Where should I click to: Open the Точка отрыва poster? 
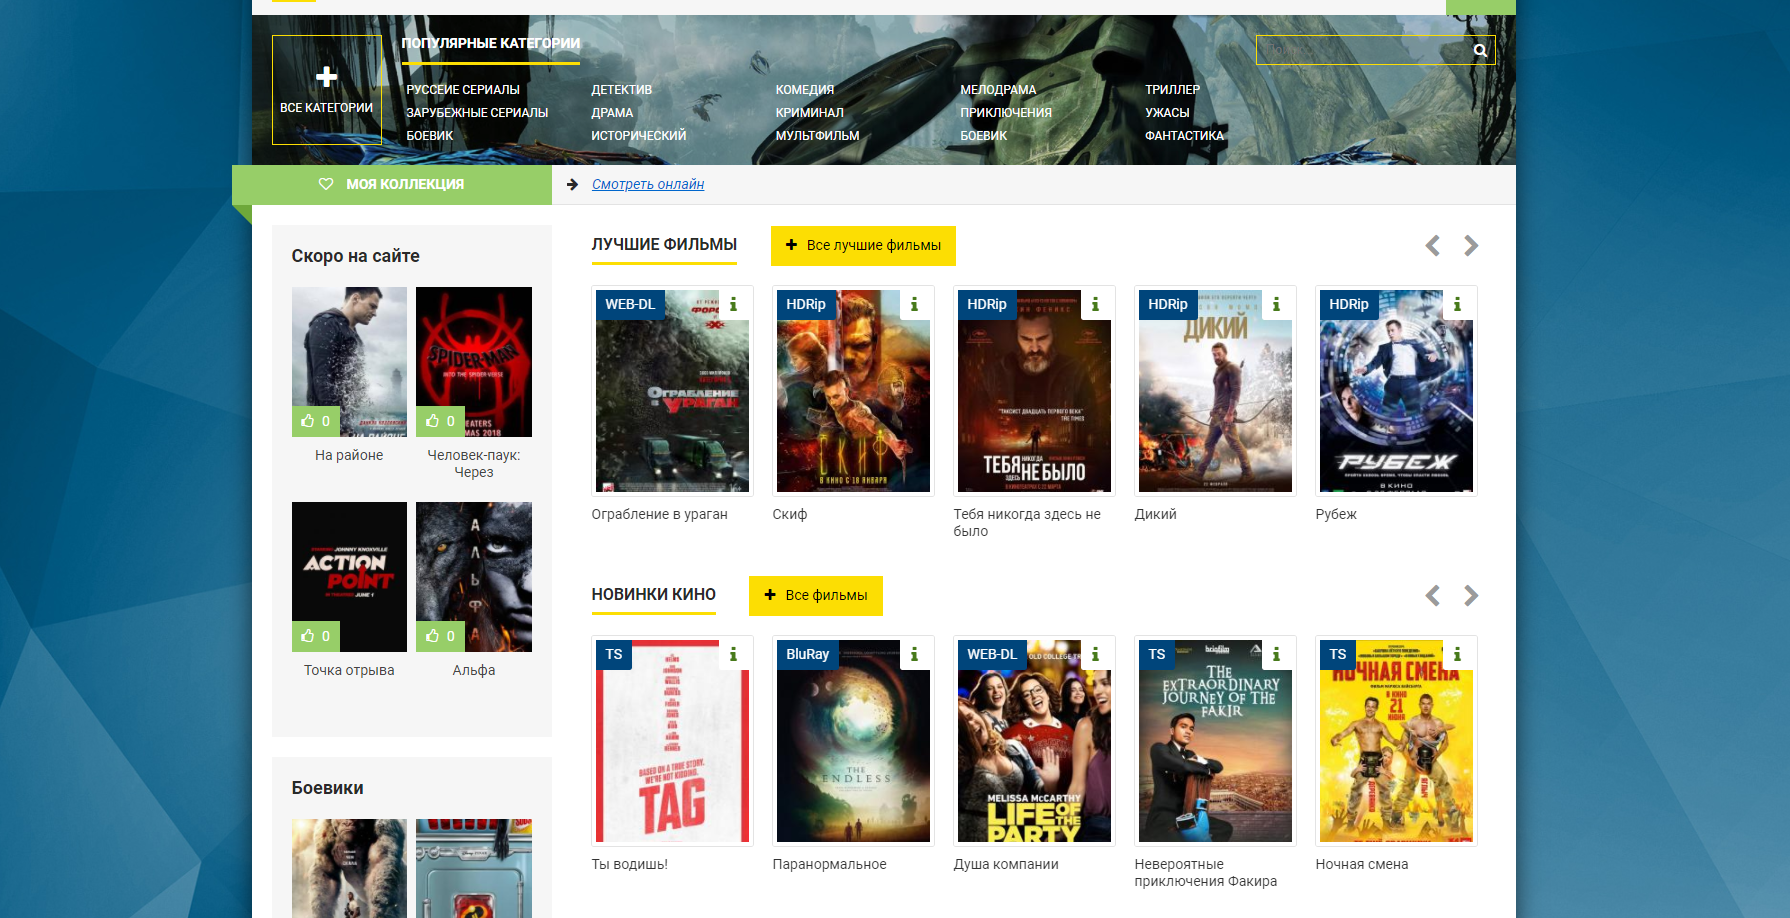tap(349, 577)
